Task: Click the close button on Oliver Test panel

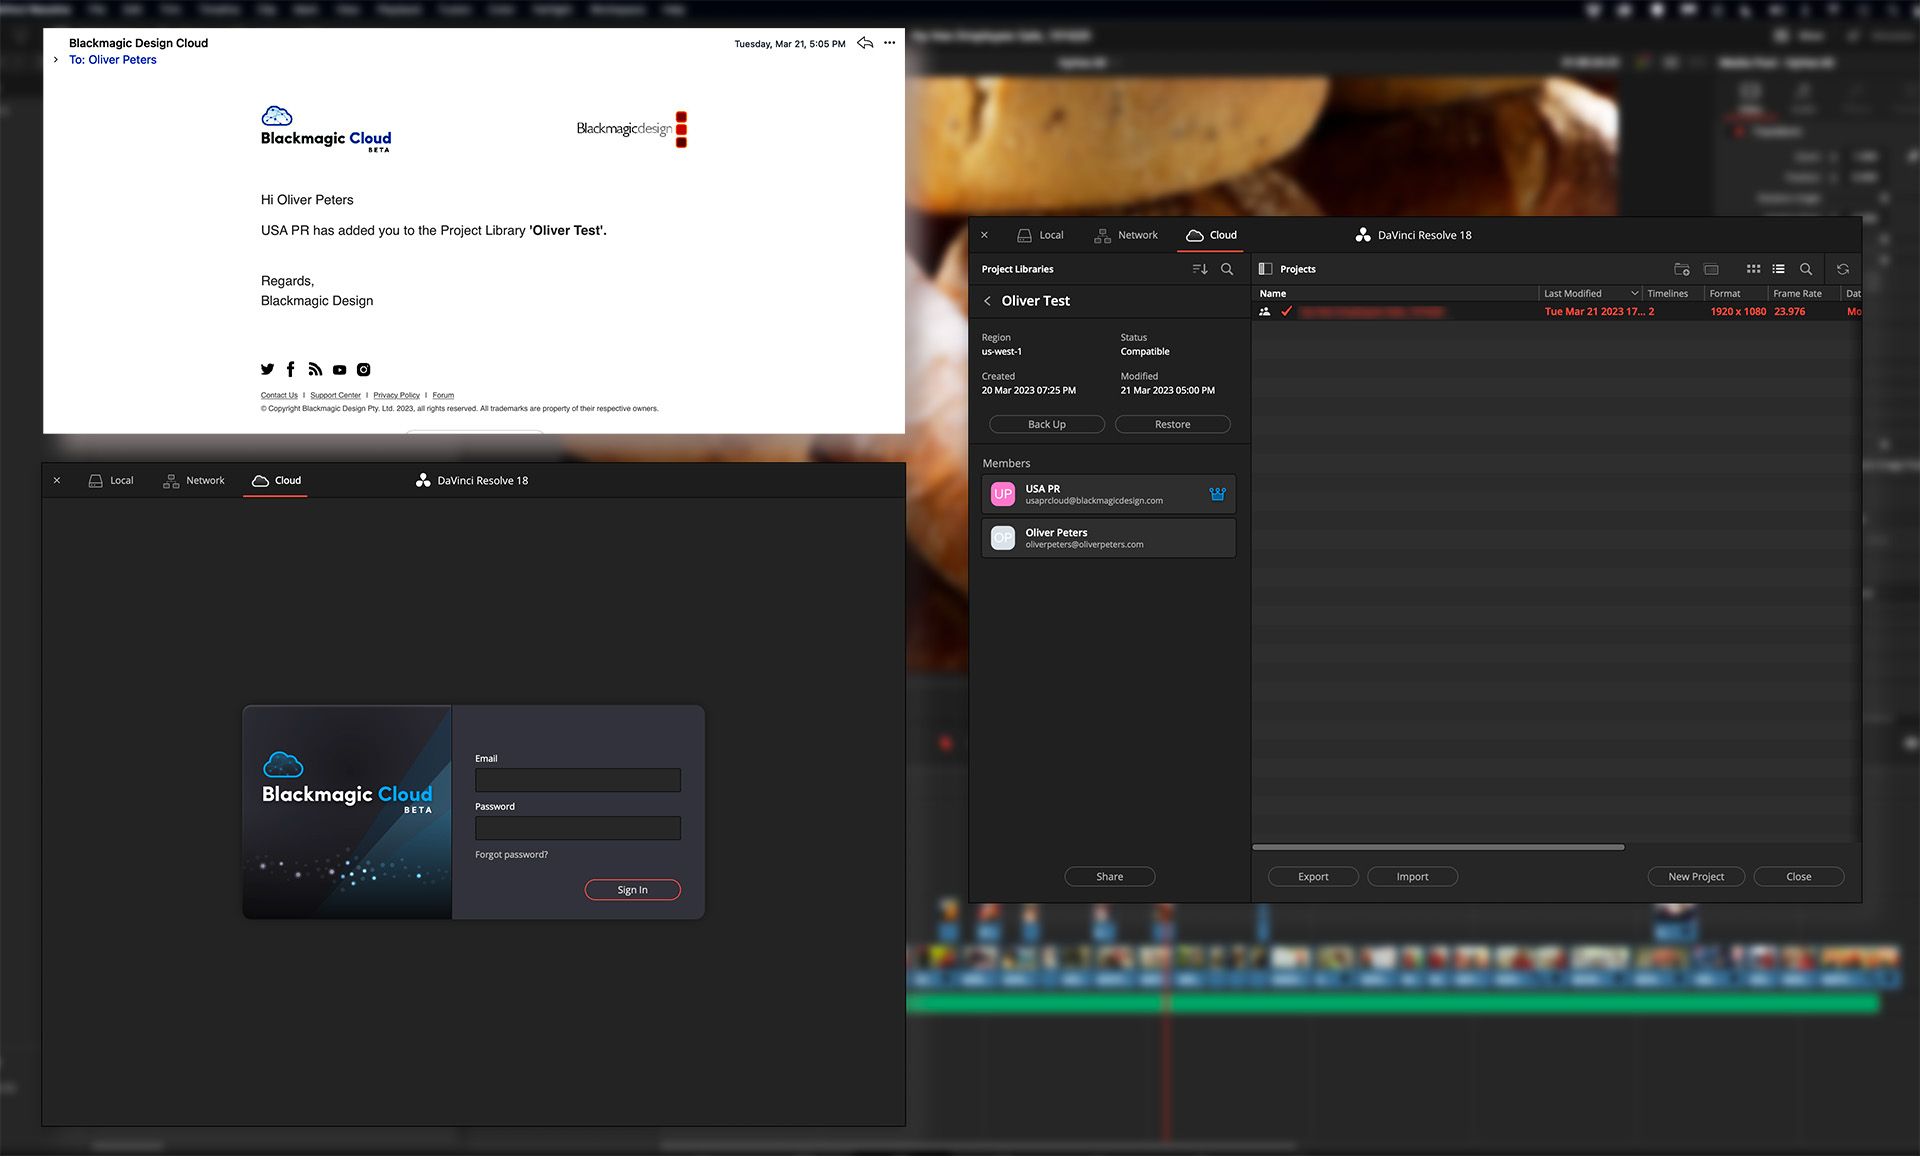Action: (x=985, y=234)
